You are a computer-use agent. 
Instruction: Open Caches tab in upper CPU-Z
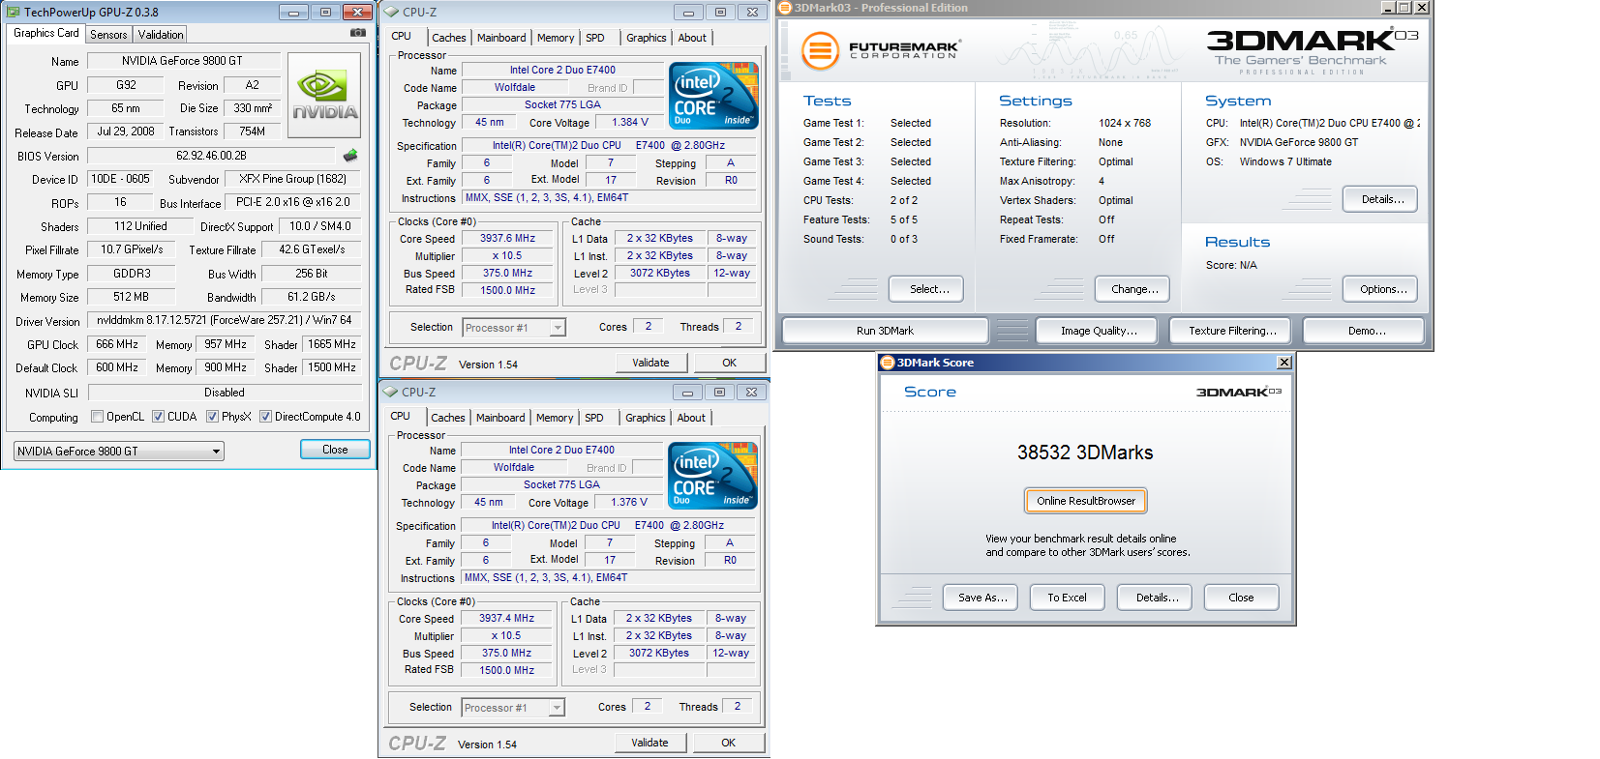pyautogui.click(x=449, y=38)
